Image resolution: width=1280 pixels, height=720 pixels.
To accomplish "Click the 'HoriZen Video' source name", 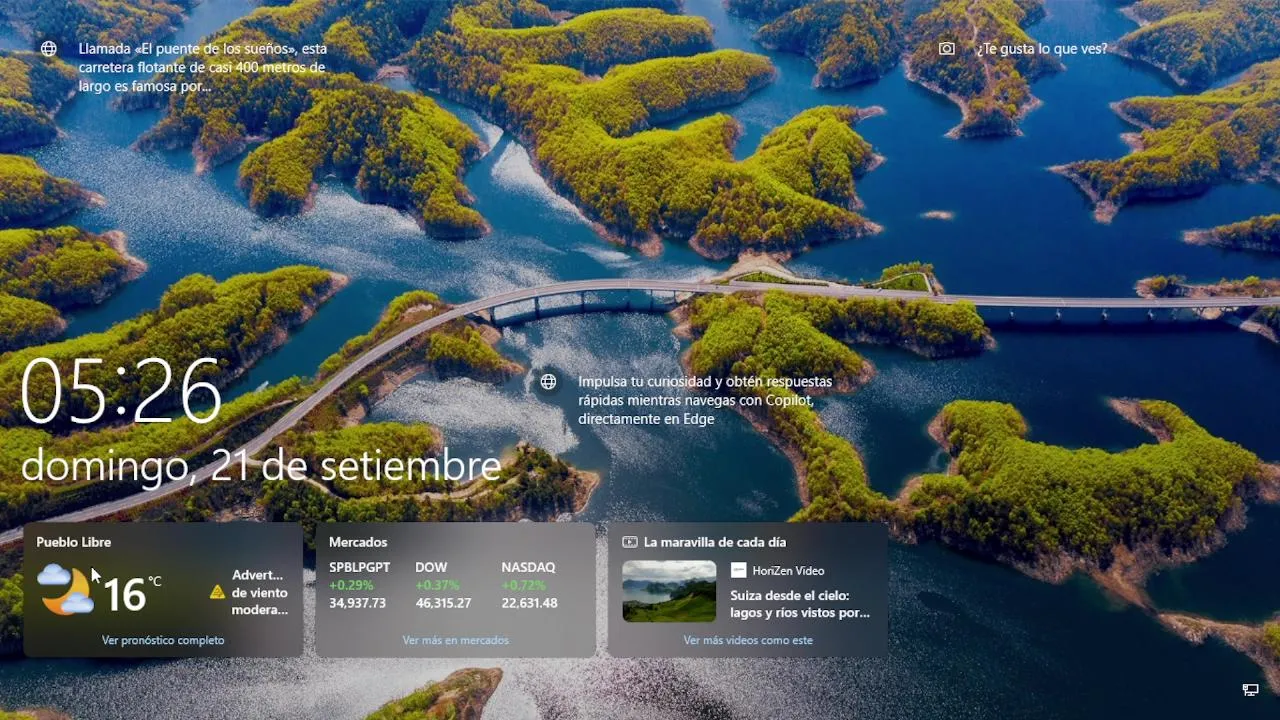I will (788, 570).
